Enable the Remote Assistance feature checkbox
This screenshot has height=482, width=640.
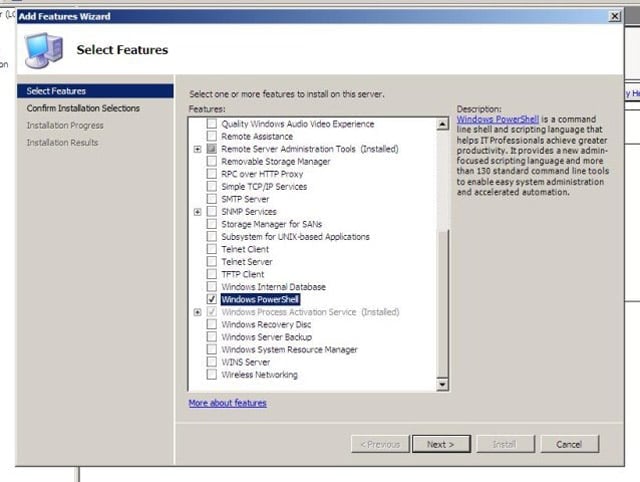(211, 136)
